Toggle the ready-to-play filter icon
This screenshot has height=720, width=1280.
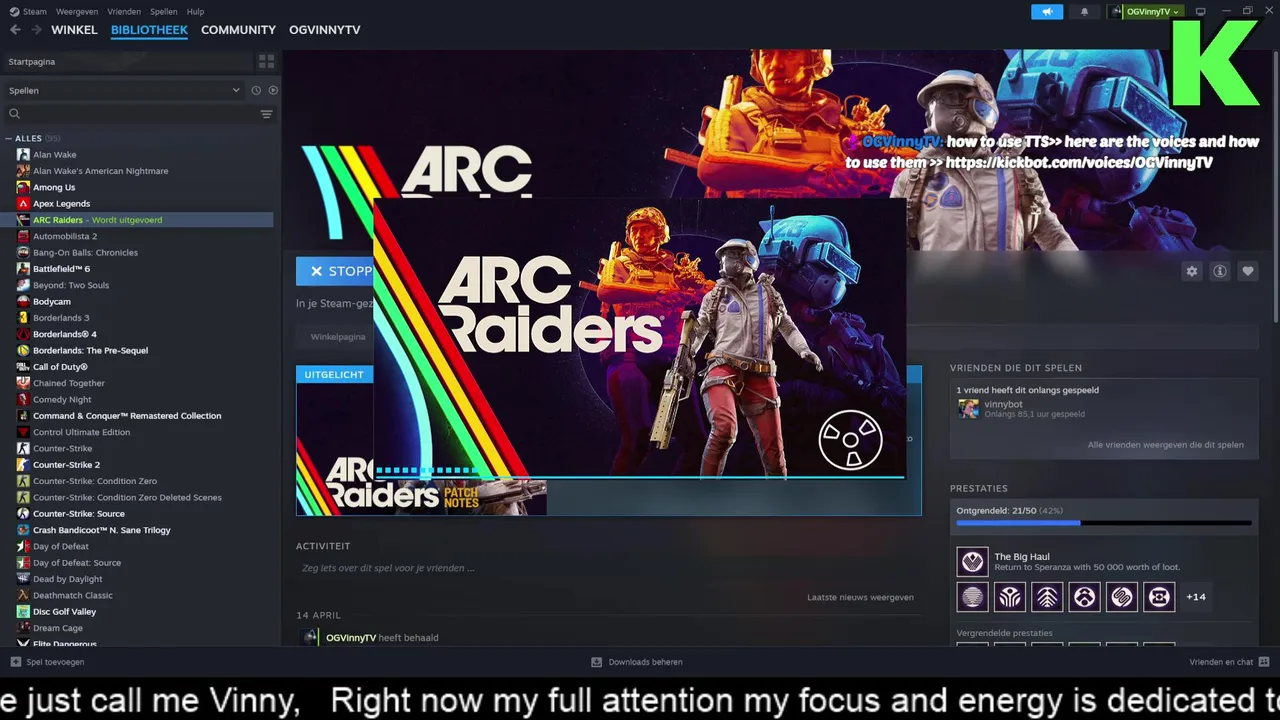click(273, 90)
